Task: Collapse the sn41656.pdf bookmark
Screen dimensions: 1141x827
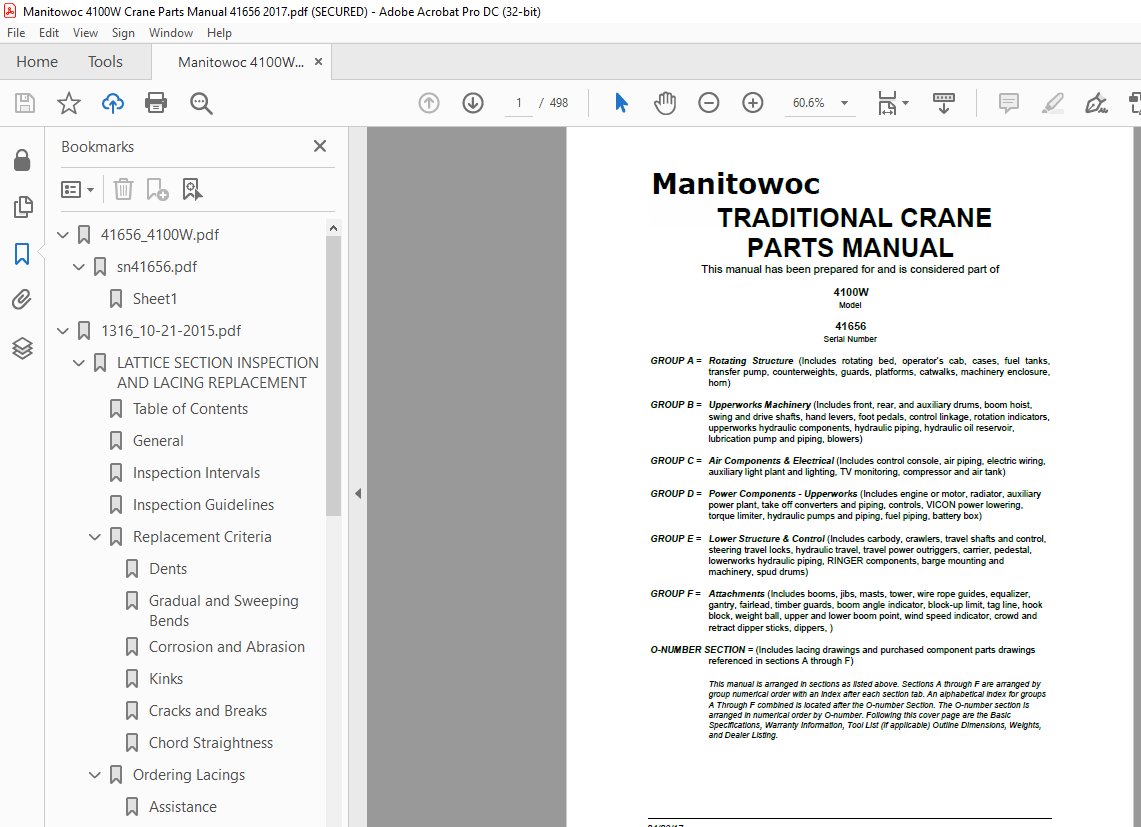Action: pos(79,266)
